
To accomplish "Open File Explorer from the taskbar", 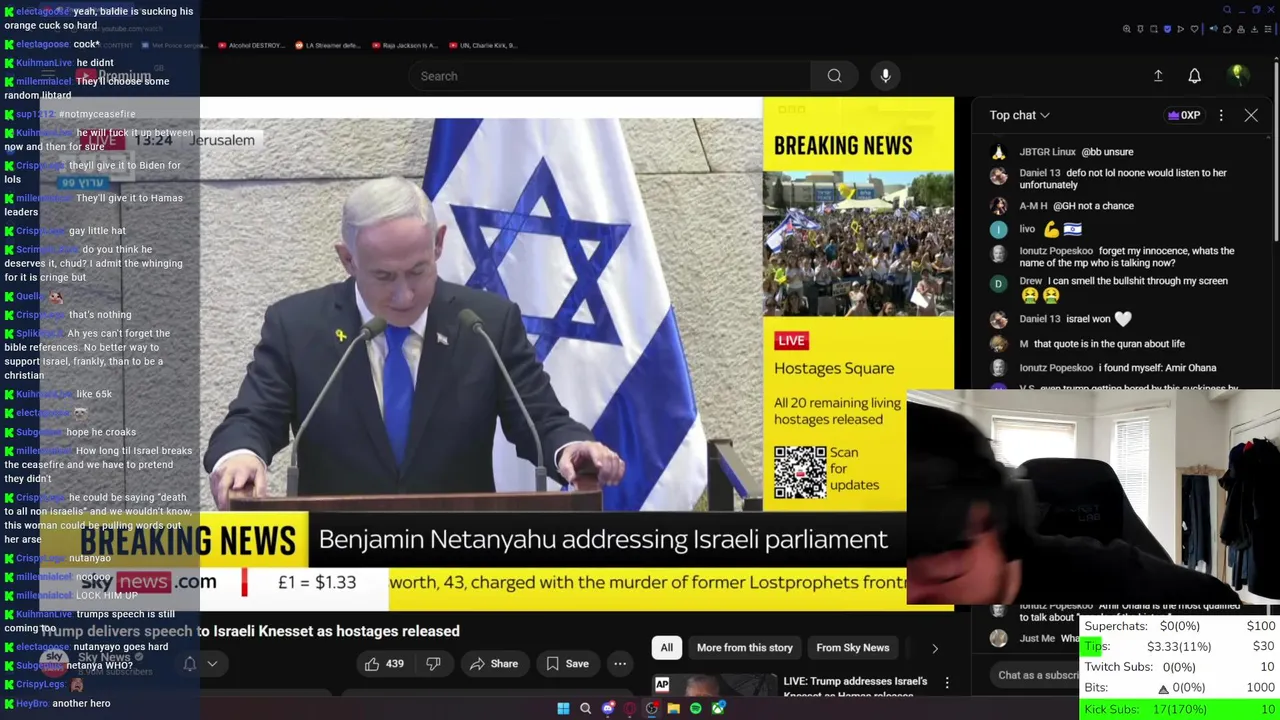I will coord(673,709).
